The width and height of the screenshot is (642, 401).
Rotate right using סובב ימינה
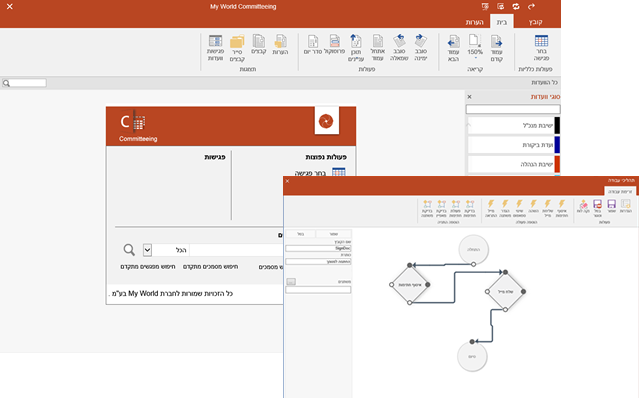coord(421,46)
